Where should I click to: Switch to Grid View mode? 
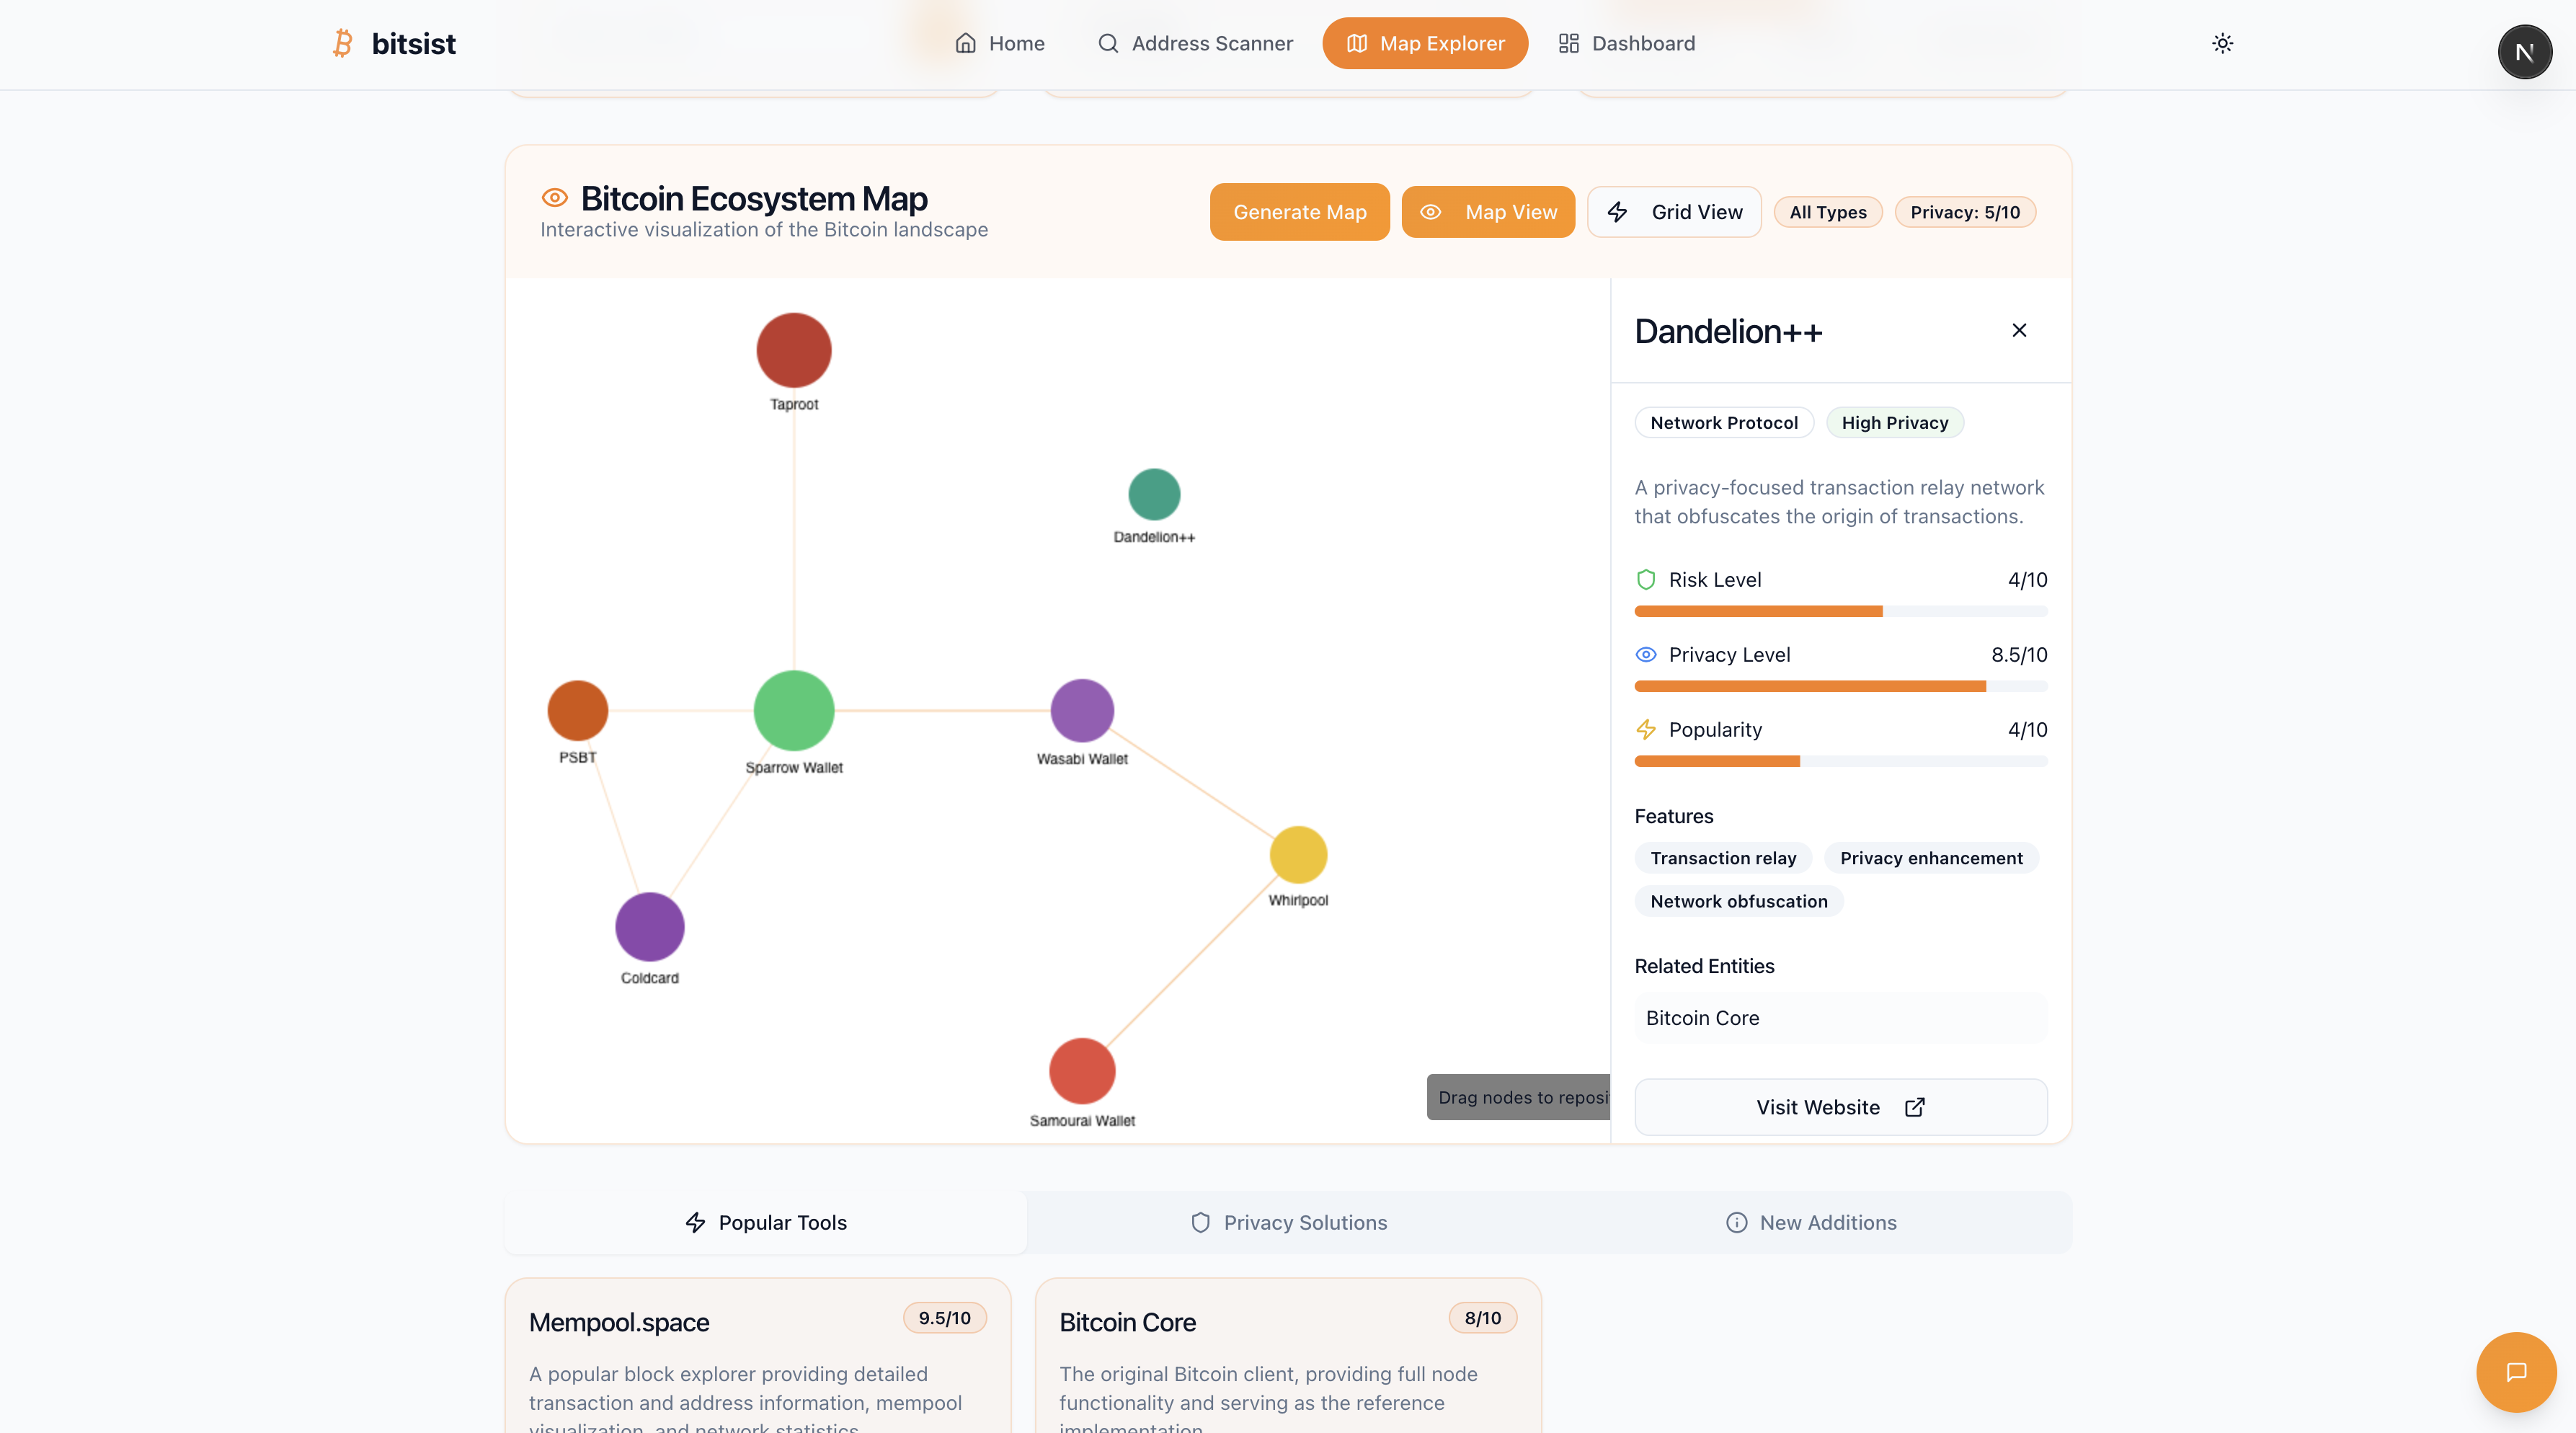[1674, 212]
